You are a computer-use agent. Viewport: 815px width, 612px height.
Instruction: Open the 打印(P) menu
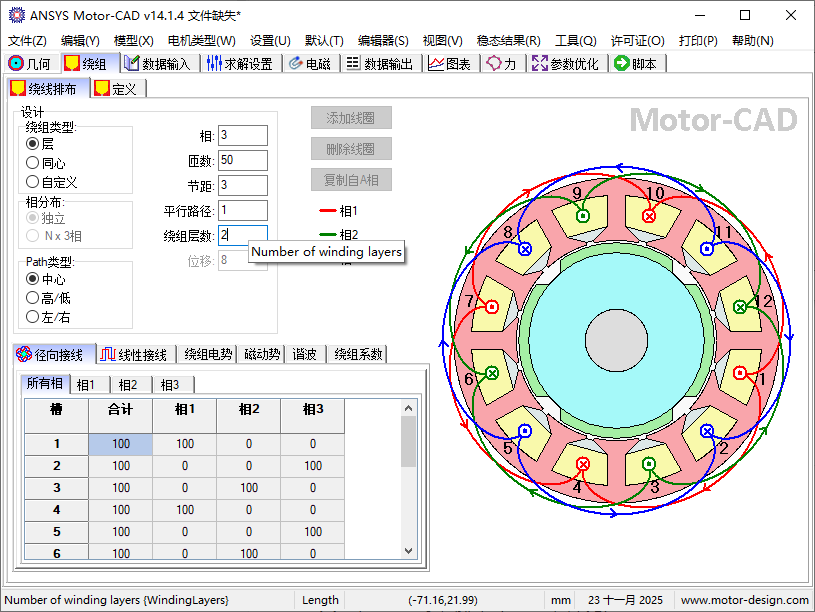tap(698, 41)
